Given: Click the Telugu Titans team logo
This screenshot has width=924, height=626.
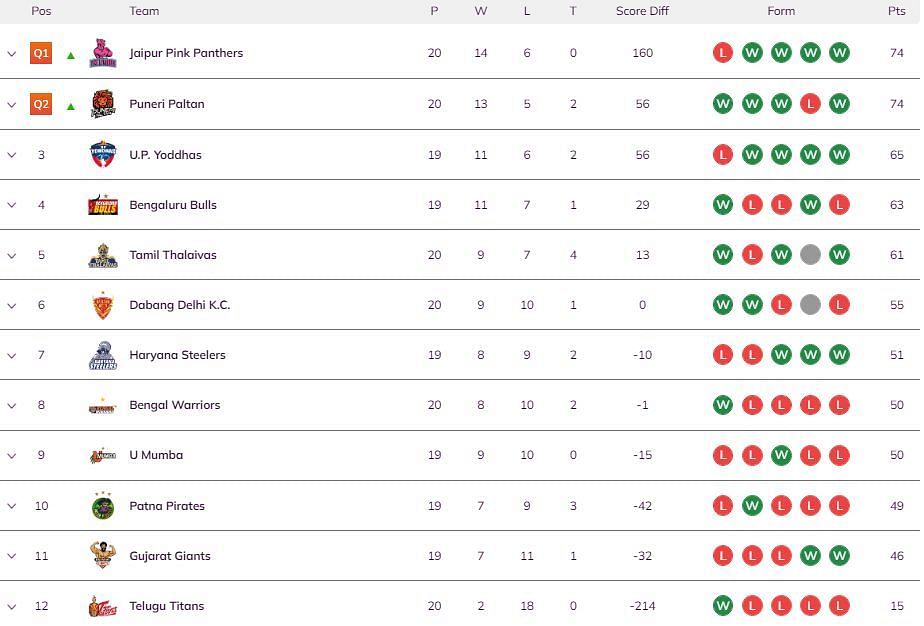Looking at the screenshot, I should pyautogui.click(x=103, y=606).
